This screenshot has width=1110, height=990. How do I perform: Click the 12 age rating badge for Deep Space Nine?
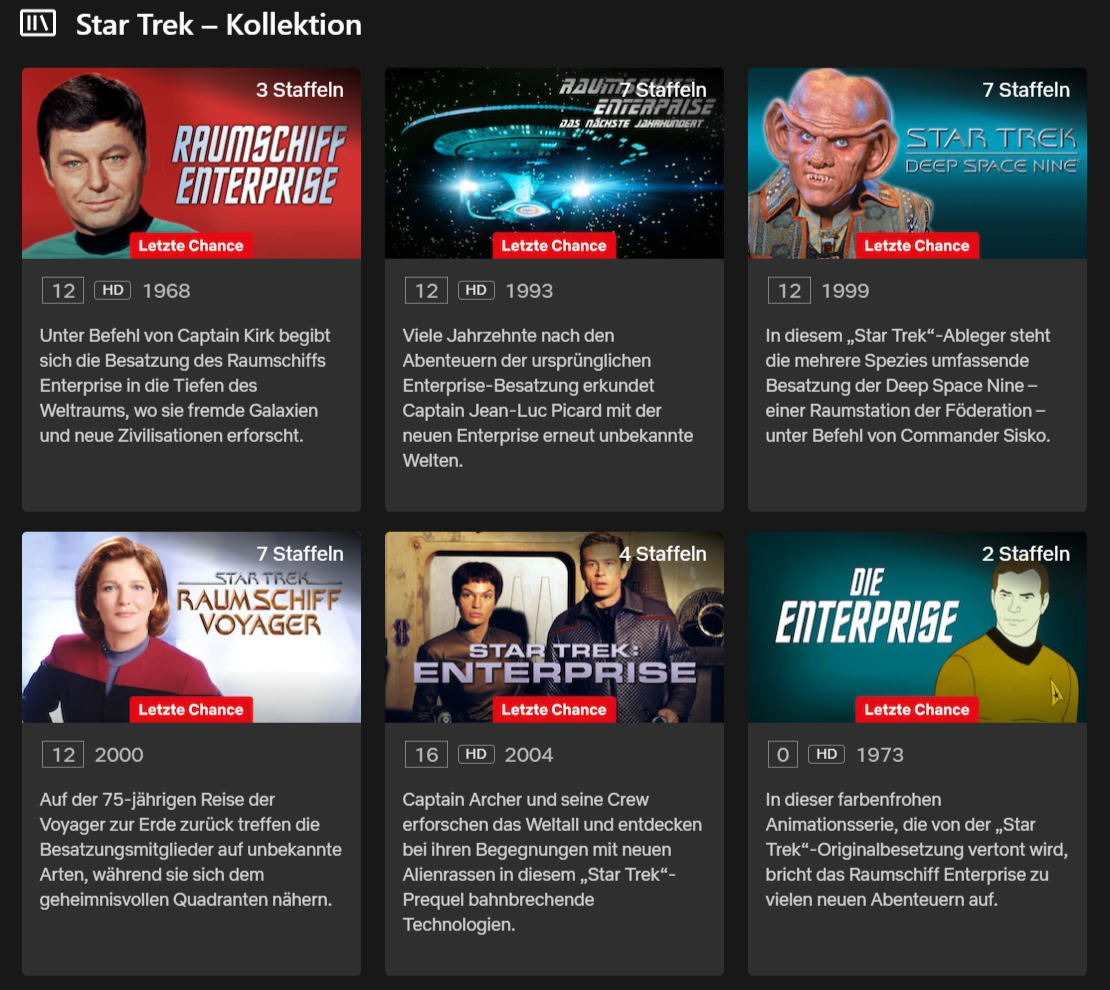(789, 290)
